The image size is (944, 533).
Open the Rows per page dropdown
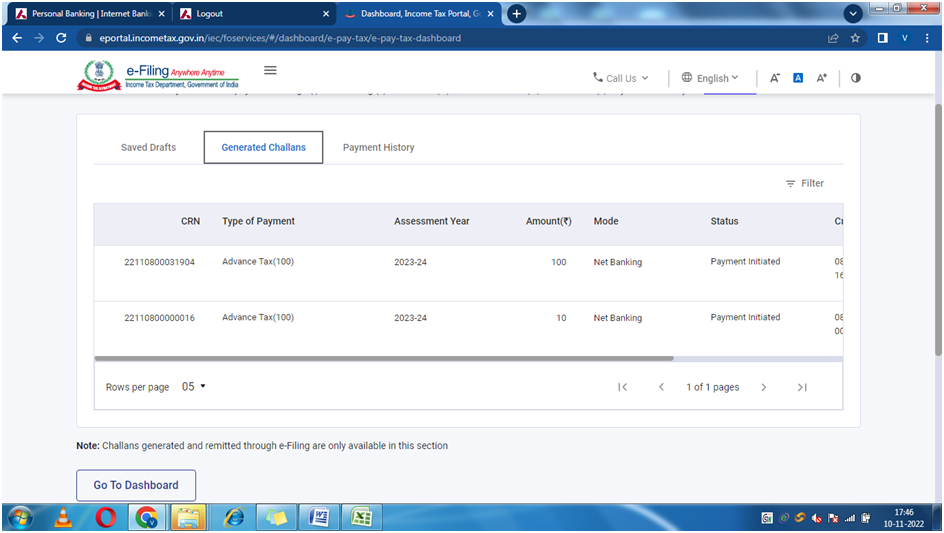coord(194,387)
